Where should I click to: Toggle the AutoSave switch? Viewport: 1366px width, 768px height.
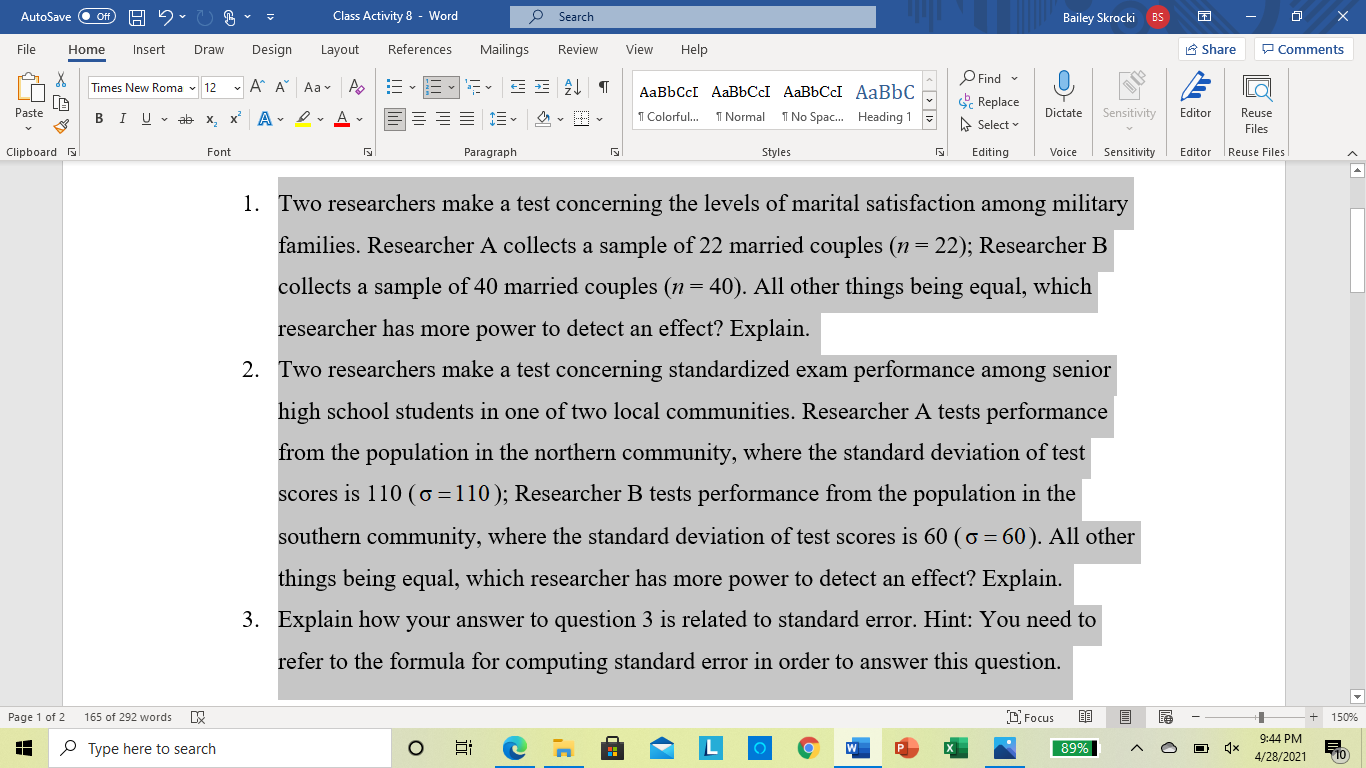(x=96, y=17)
